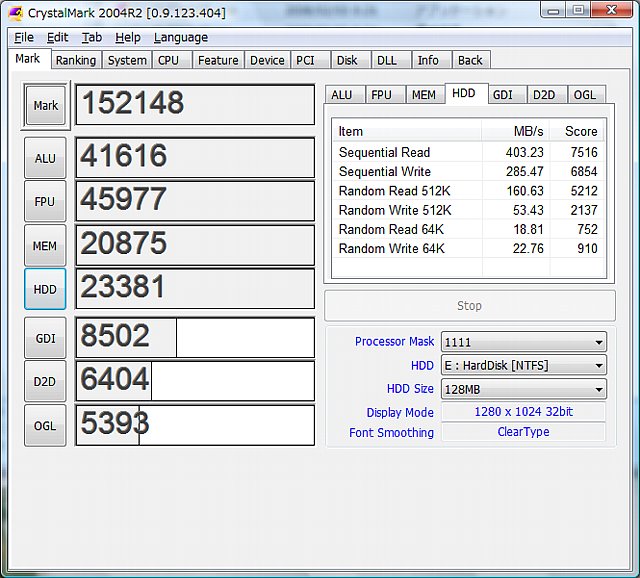Run the GDI benchmark button
Image resolution: width=640 pixels, height=578 pixels.
pyautogui.click(x=45, y=338)
